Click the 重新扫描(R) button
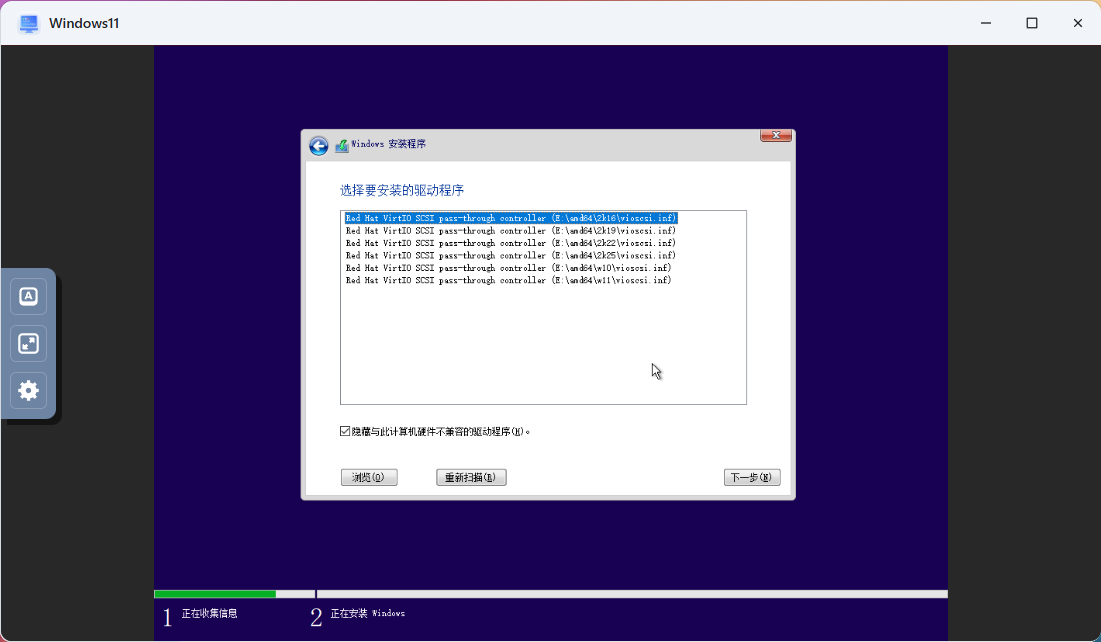This screenshot has width=1101, height=642. pos(471,478)
